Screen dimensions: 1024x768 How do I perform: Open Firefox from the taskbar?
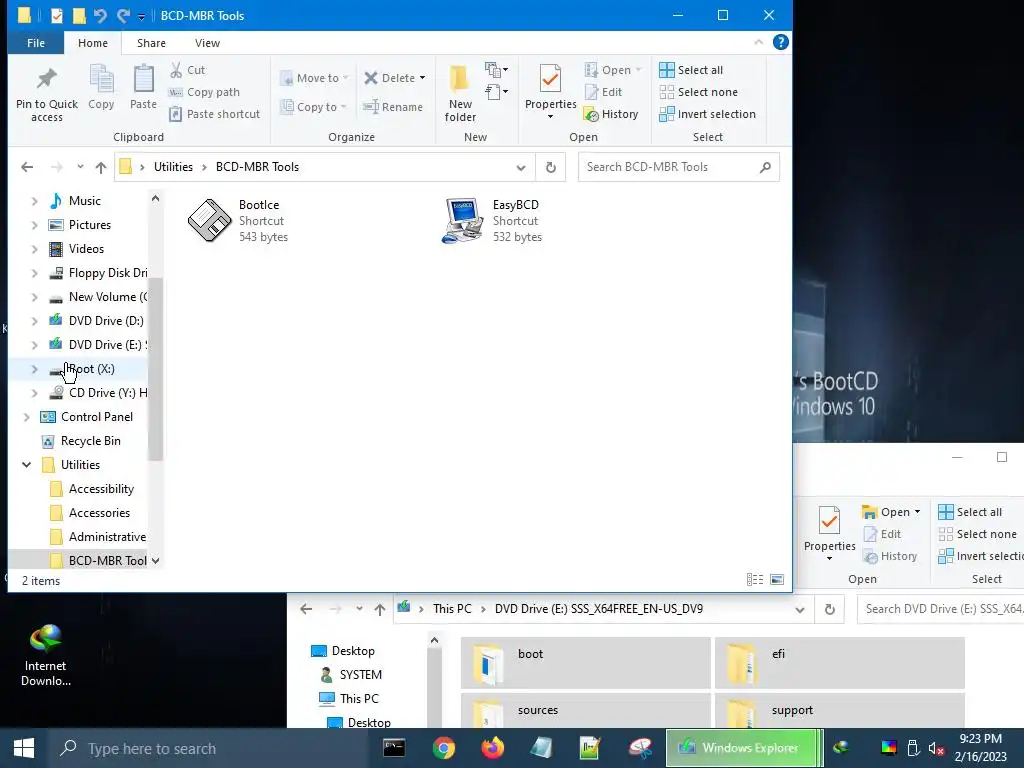[493, 748]
